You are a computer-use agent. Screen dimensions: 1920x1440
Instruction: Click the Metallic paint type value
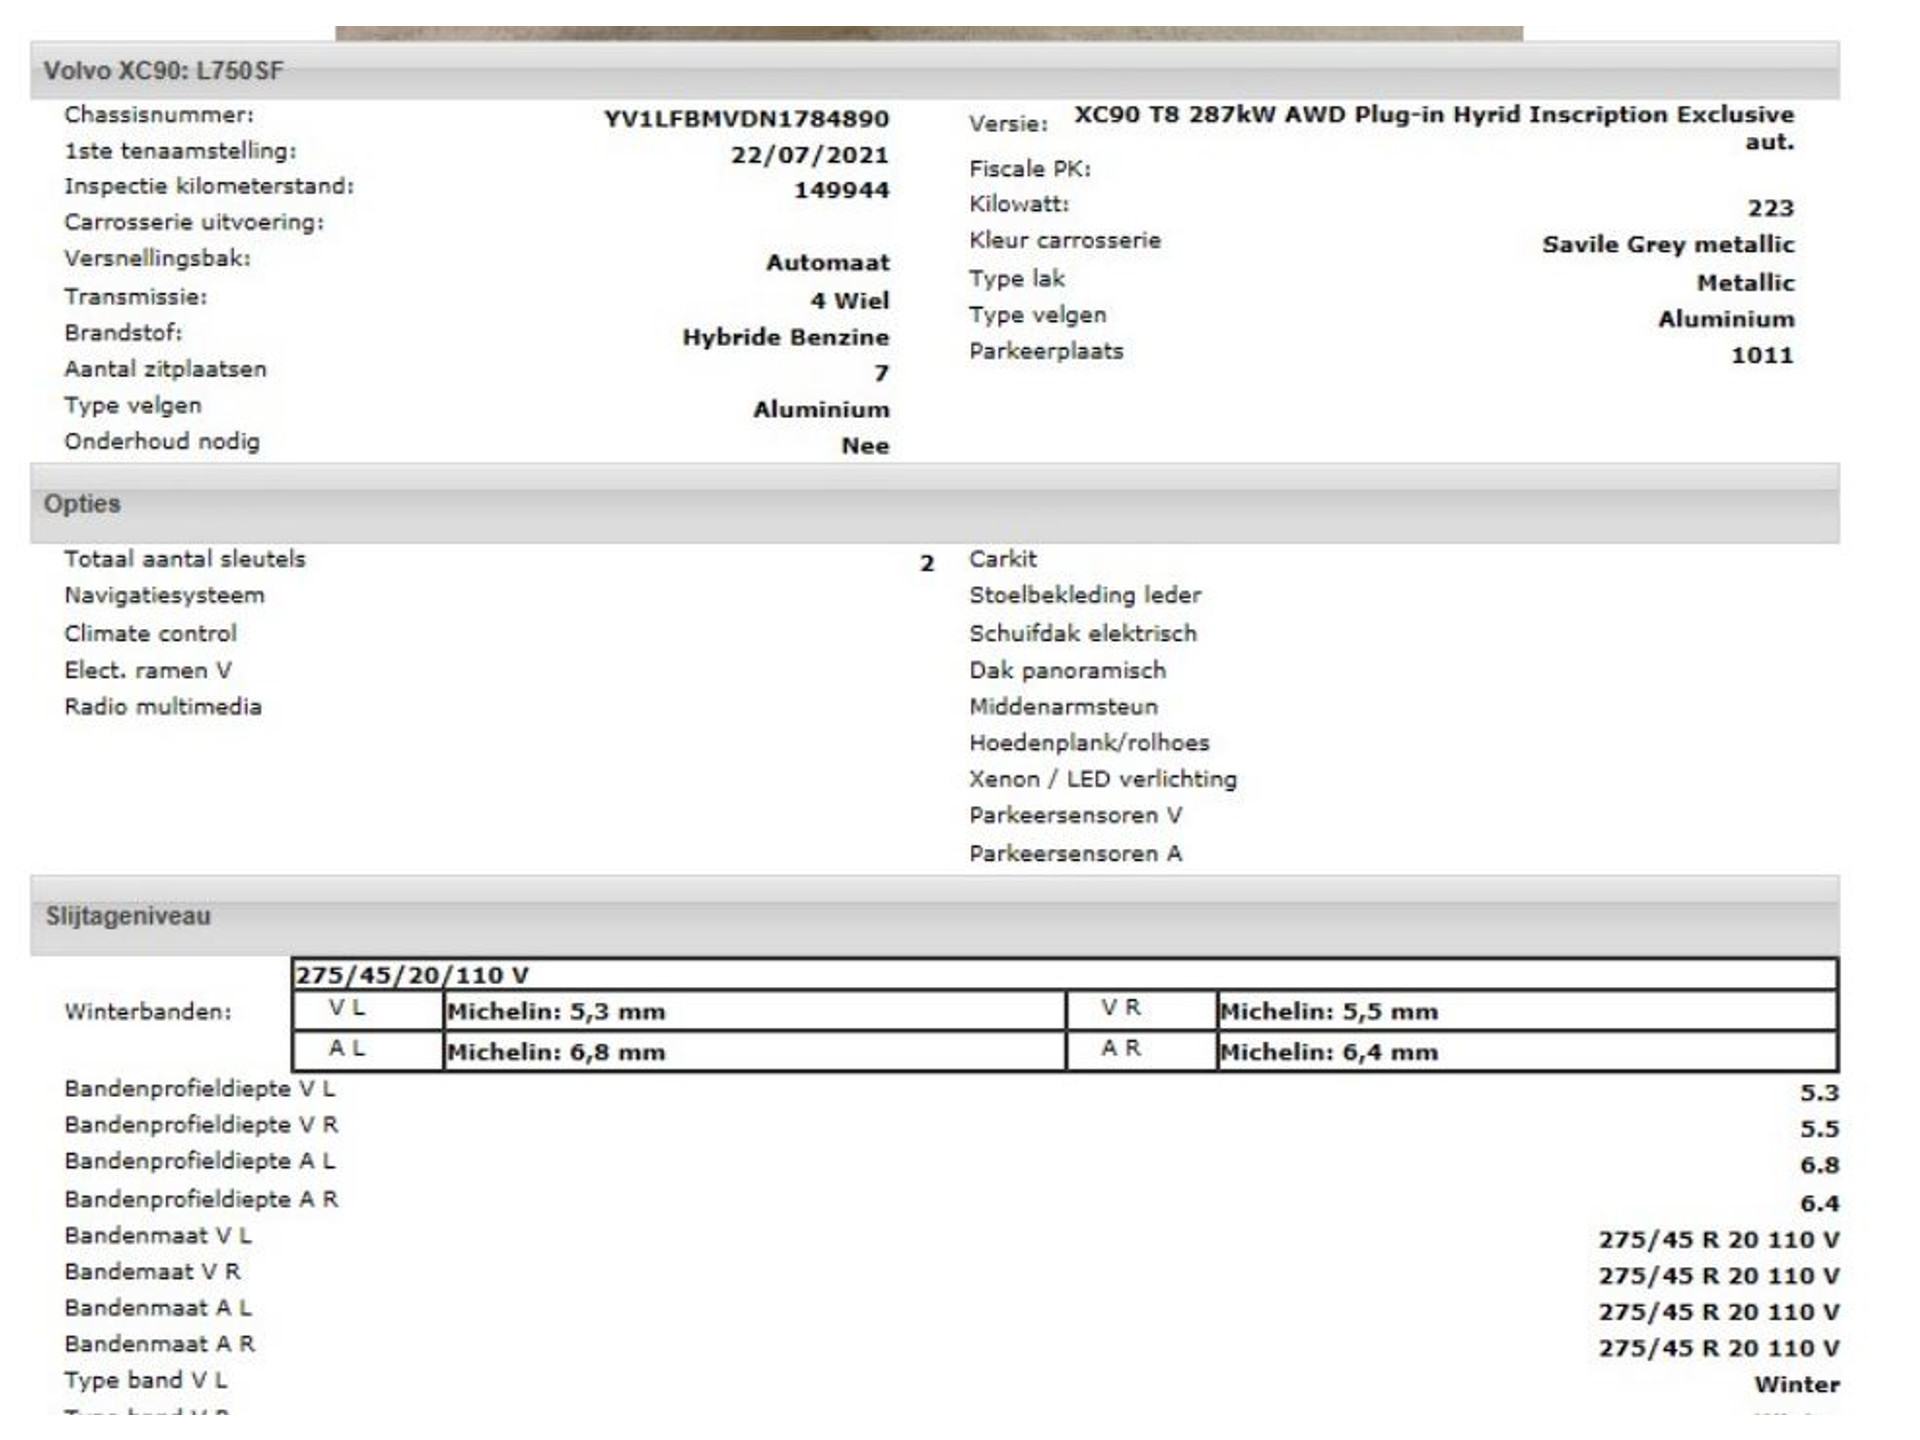1745,283
